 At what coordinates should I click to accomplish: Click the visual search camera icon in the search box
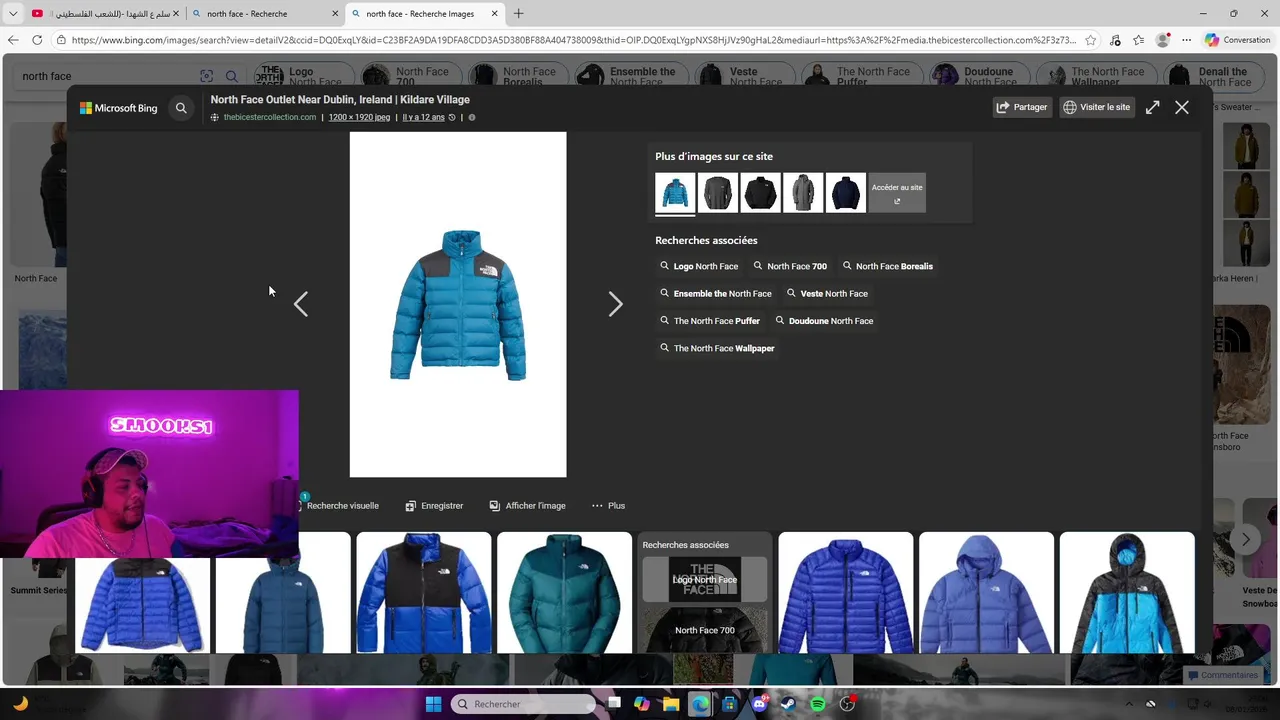coord(207,76)
